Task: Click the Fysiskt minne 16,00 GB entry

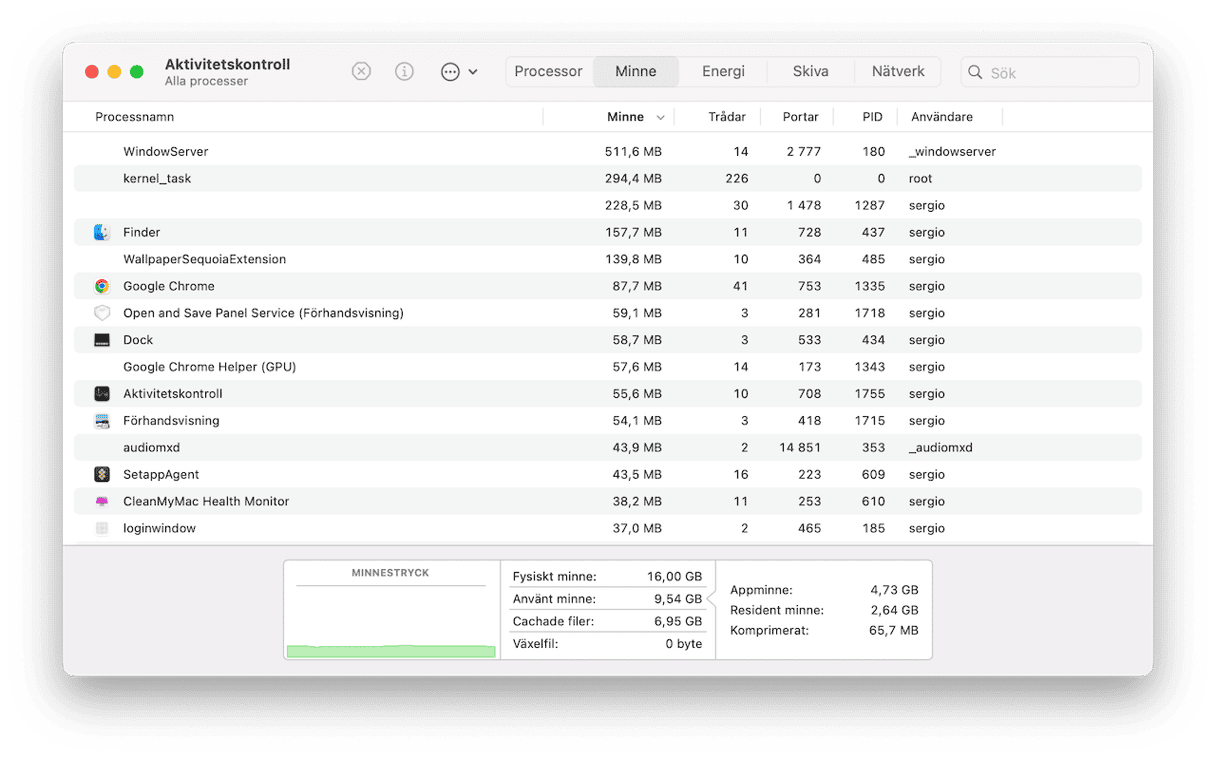Action: (x=607, y=577)
